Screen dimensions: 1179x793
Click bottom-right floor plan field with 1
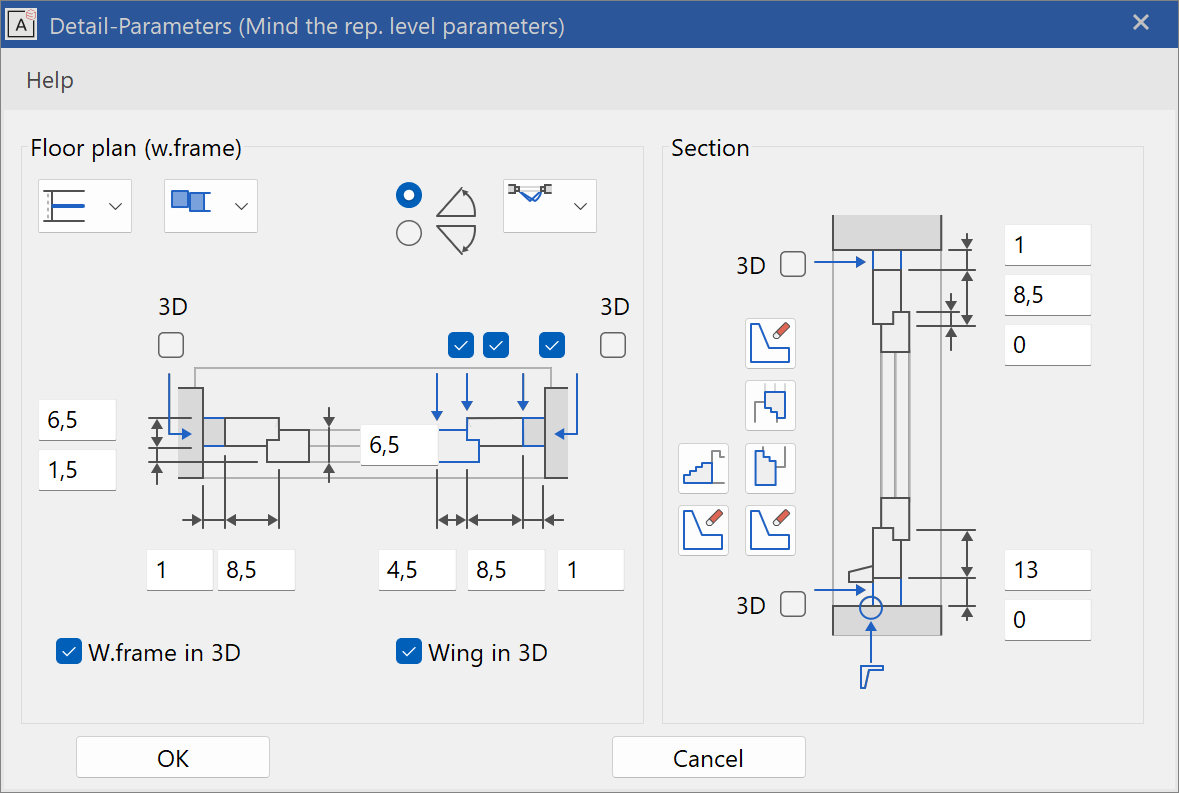(591, 570)
